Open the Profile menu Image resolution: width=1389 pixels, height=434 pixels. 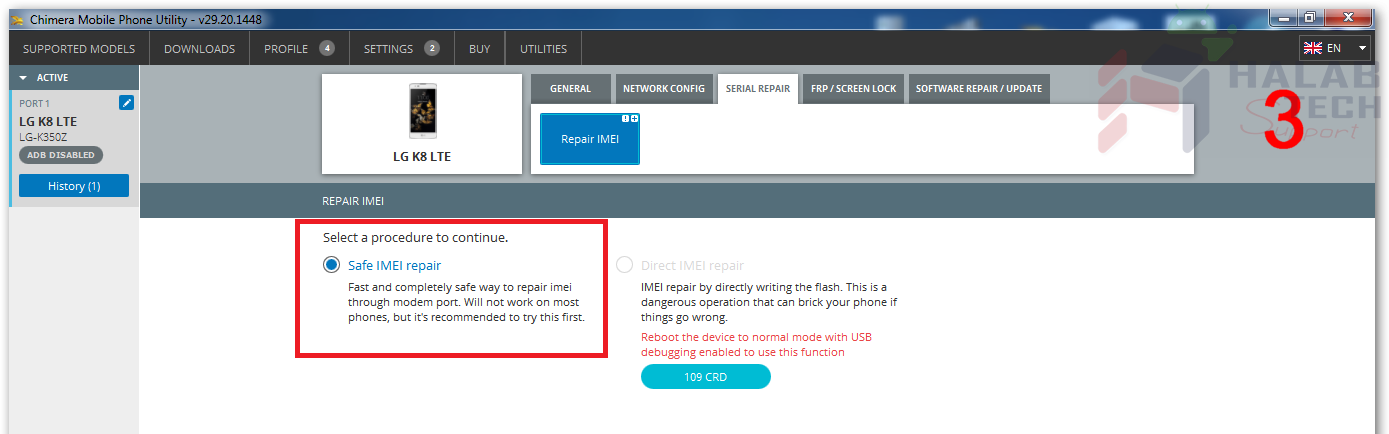coord(299,48)
